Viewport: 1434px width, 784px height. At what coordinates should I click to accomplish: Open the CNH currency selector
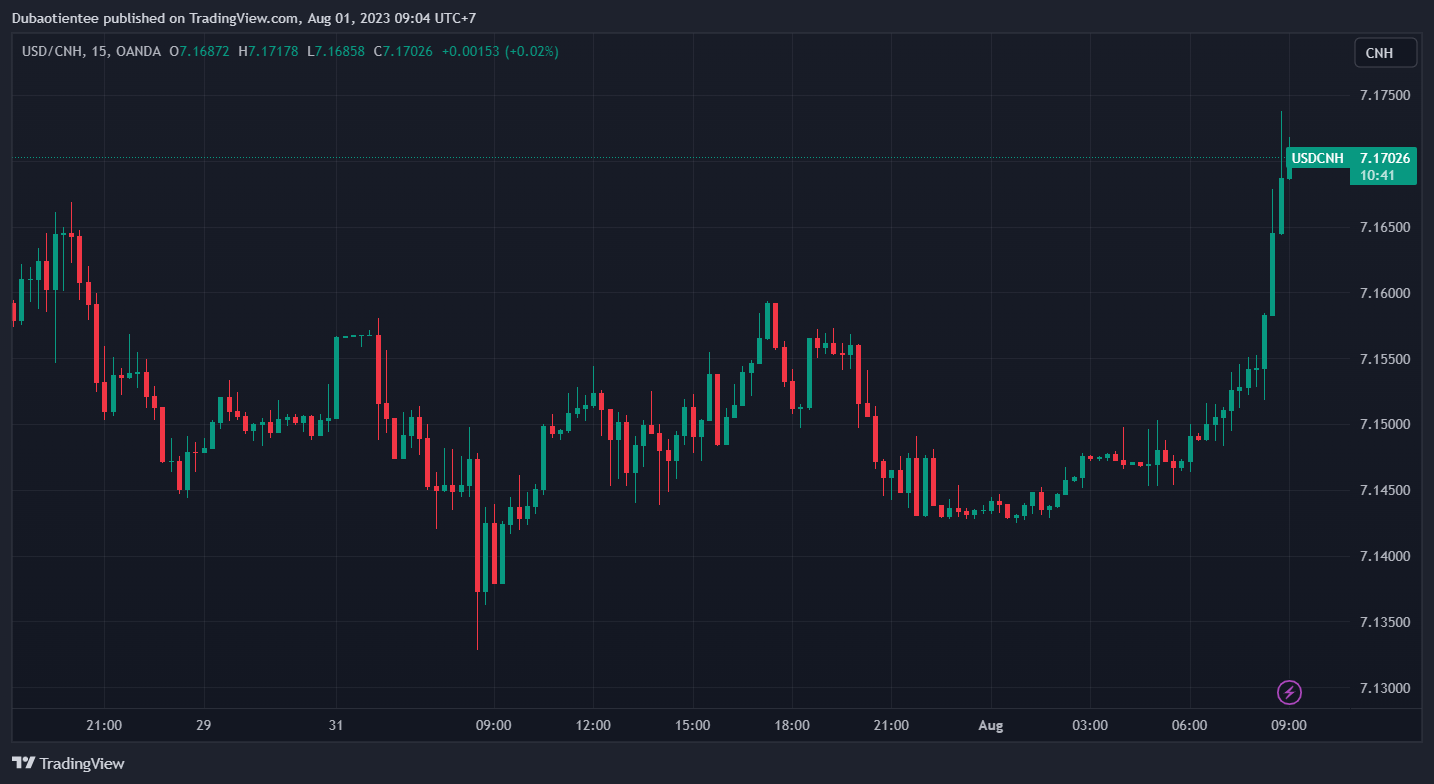[1385, 52]
